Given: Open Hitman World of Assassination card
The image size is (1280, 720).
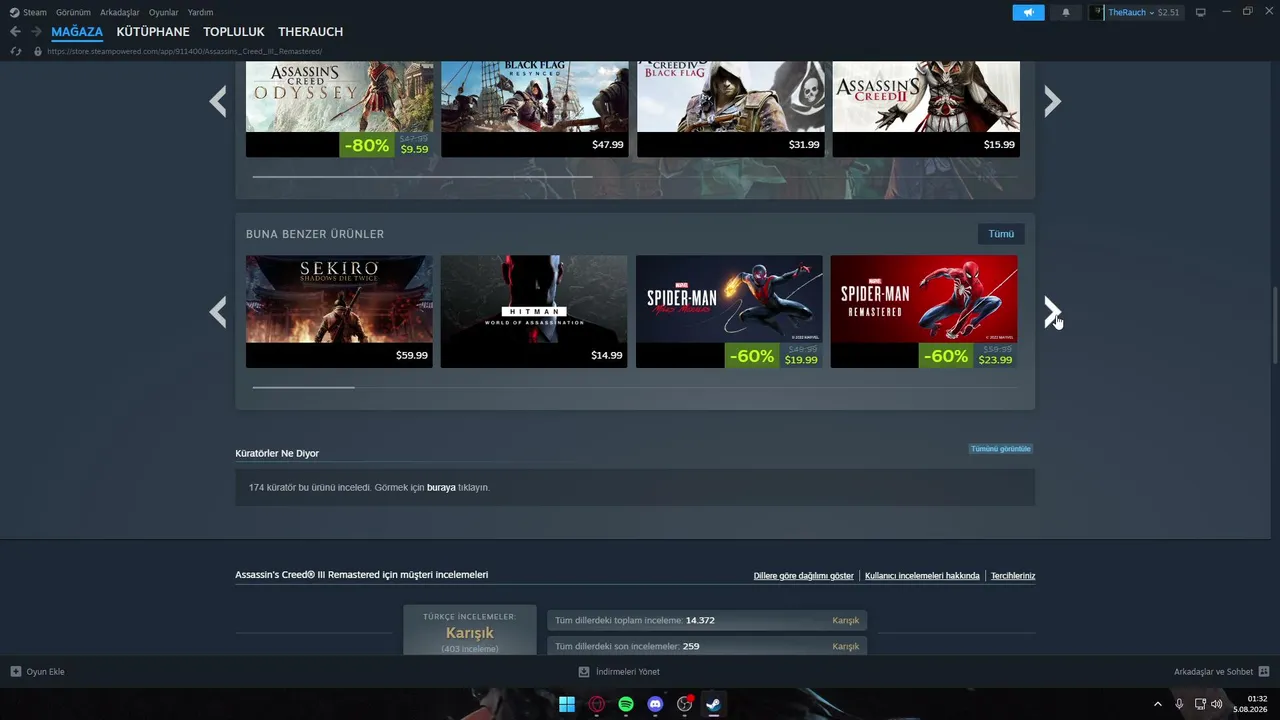Looking at the screenshot, I should pyautogui.click(x=534, y=311).
